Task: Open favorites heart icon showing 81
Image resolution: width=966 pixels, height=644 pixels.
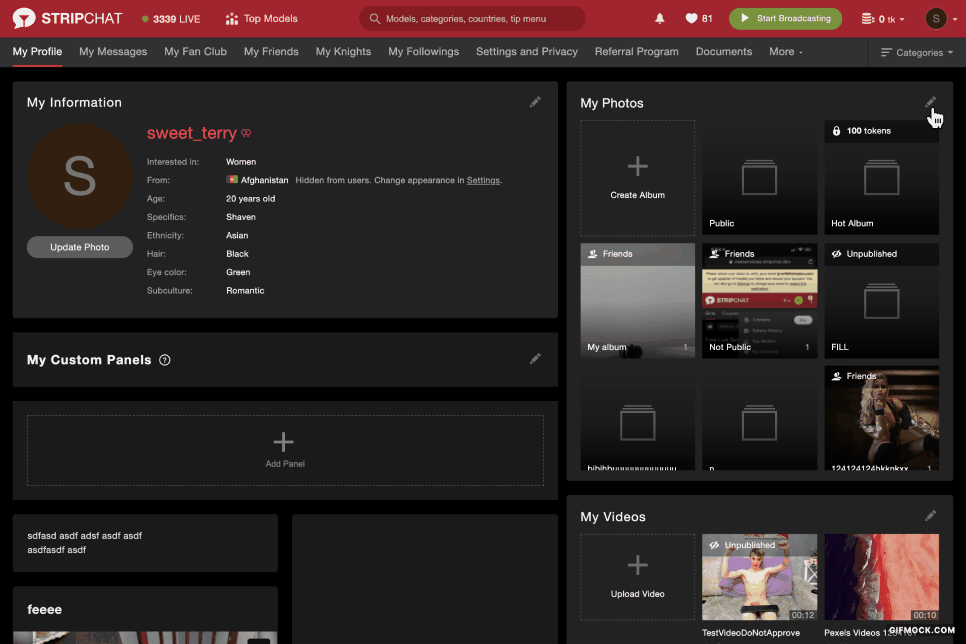Action: (698, 19)
